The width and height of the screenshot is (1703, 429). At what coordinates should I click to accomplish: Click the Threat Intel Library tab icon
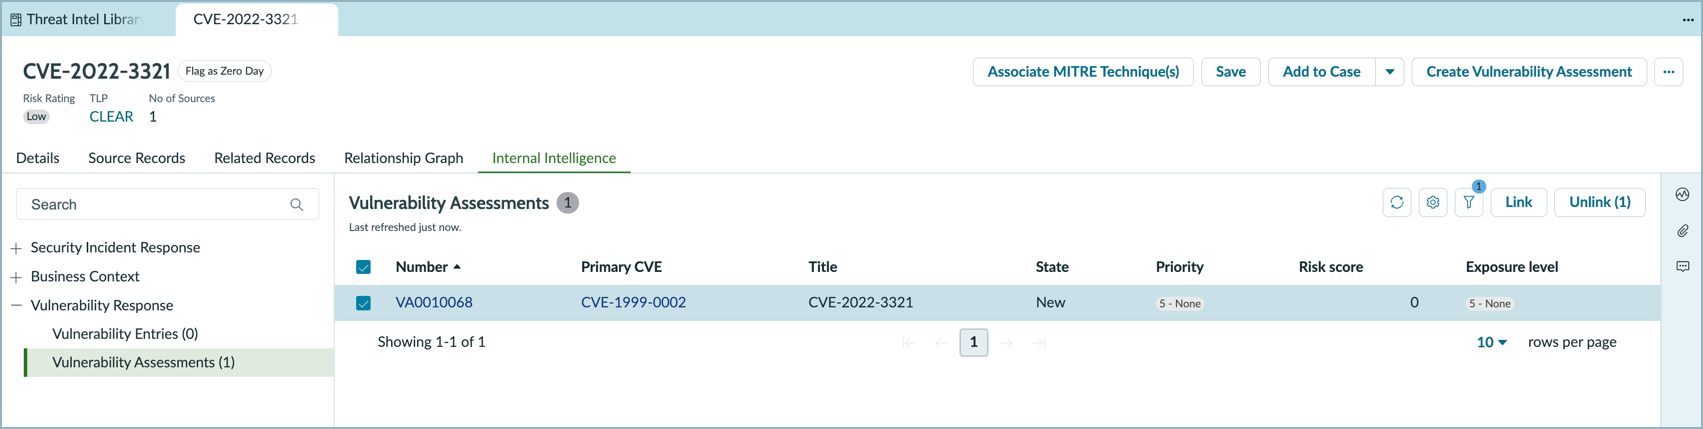click(x=16, y=19)
